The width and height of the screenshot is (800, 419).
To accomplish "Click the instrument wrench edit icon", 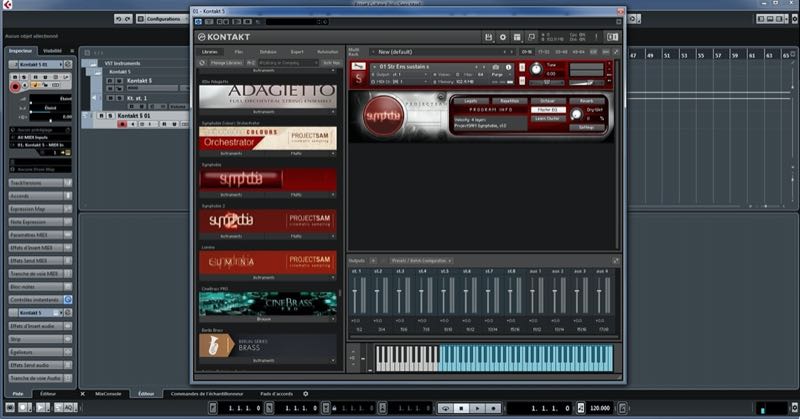I will pyautogui.click(x=359, y=66).
